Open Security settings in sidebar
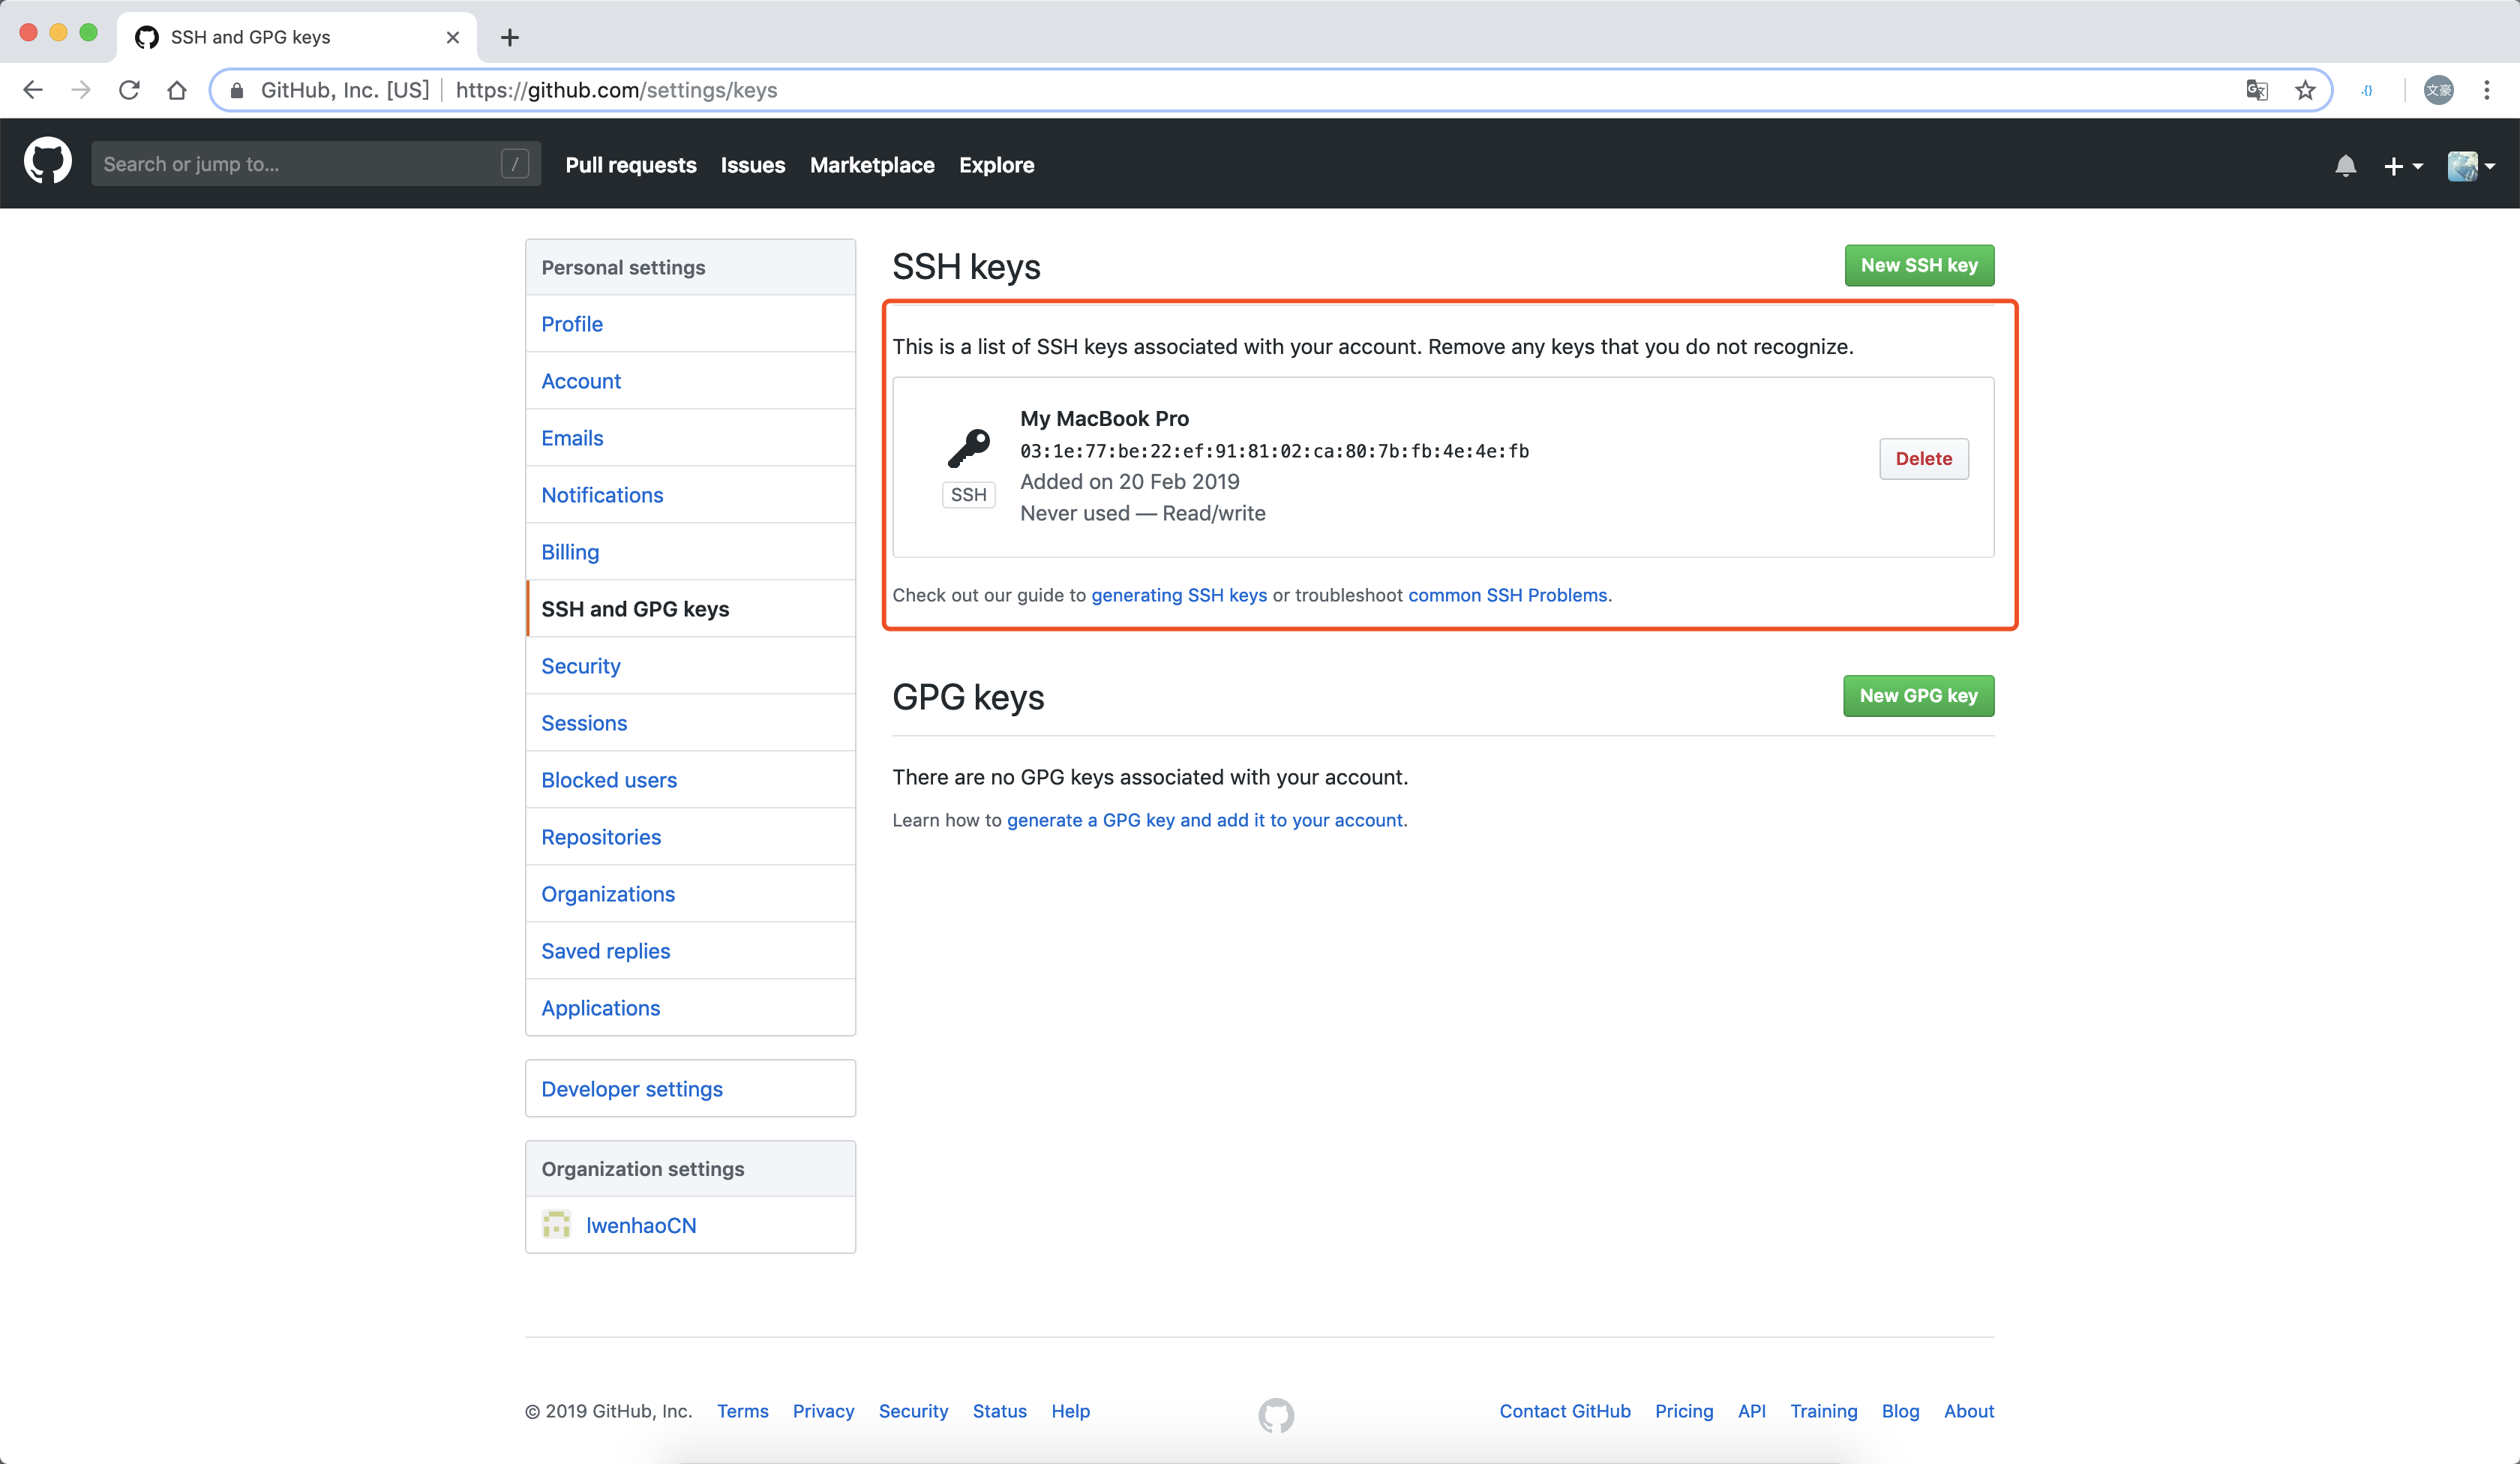2520x1464 pixels. pos(690,665)
